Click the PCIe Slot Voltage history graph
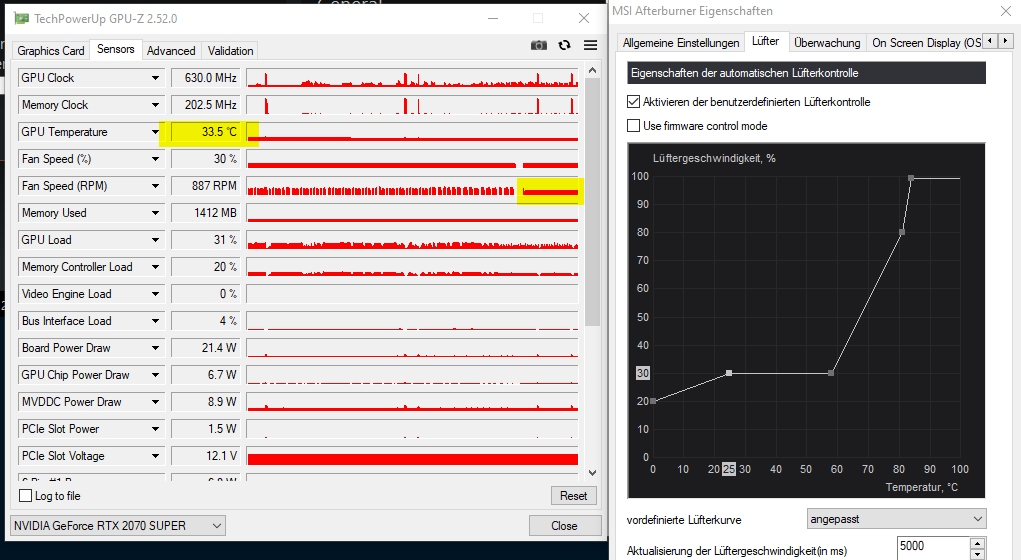The image size is (1021, 560). [412, 456]
